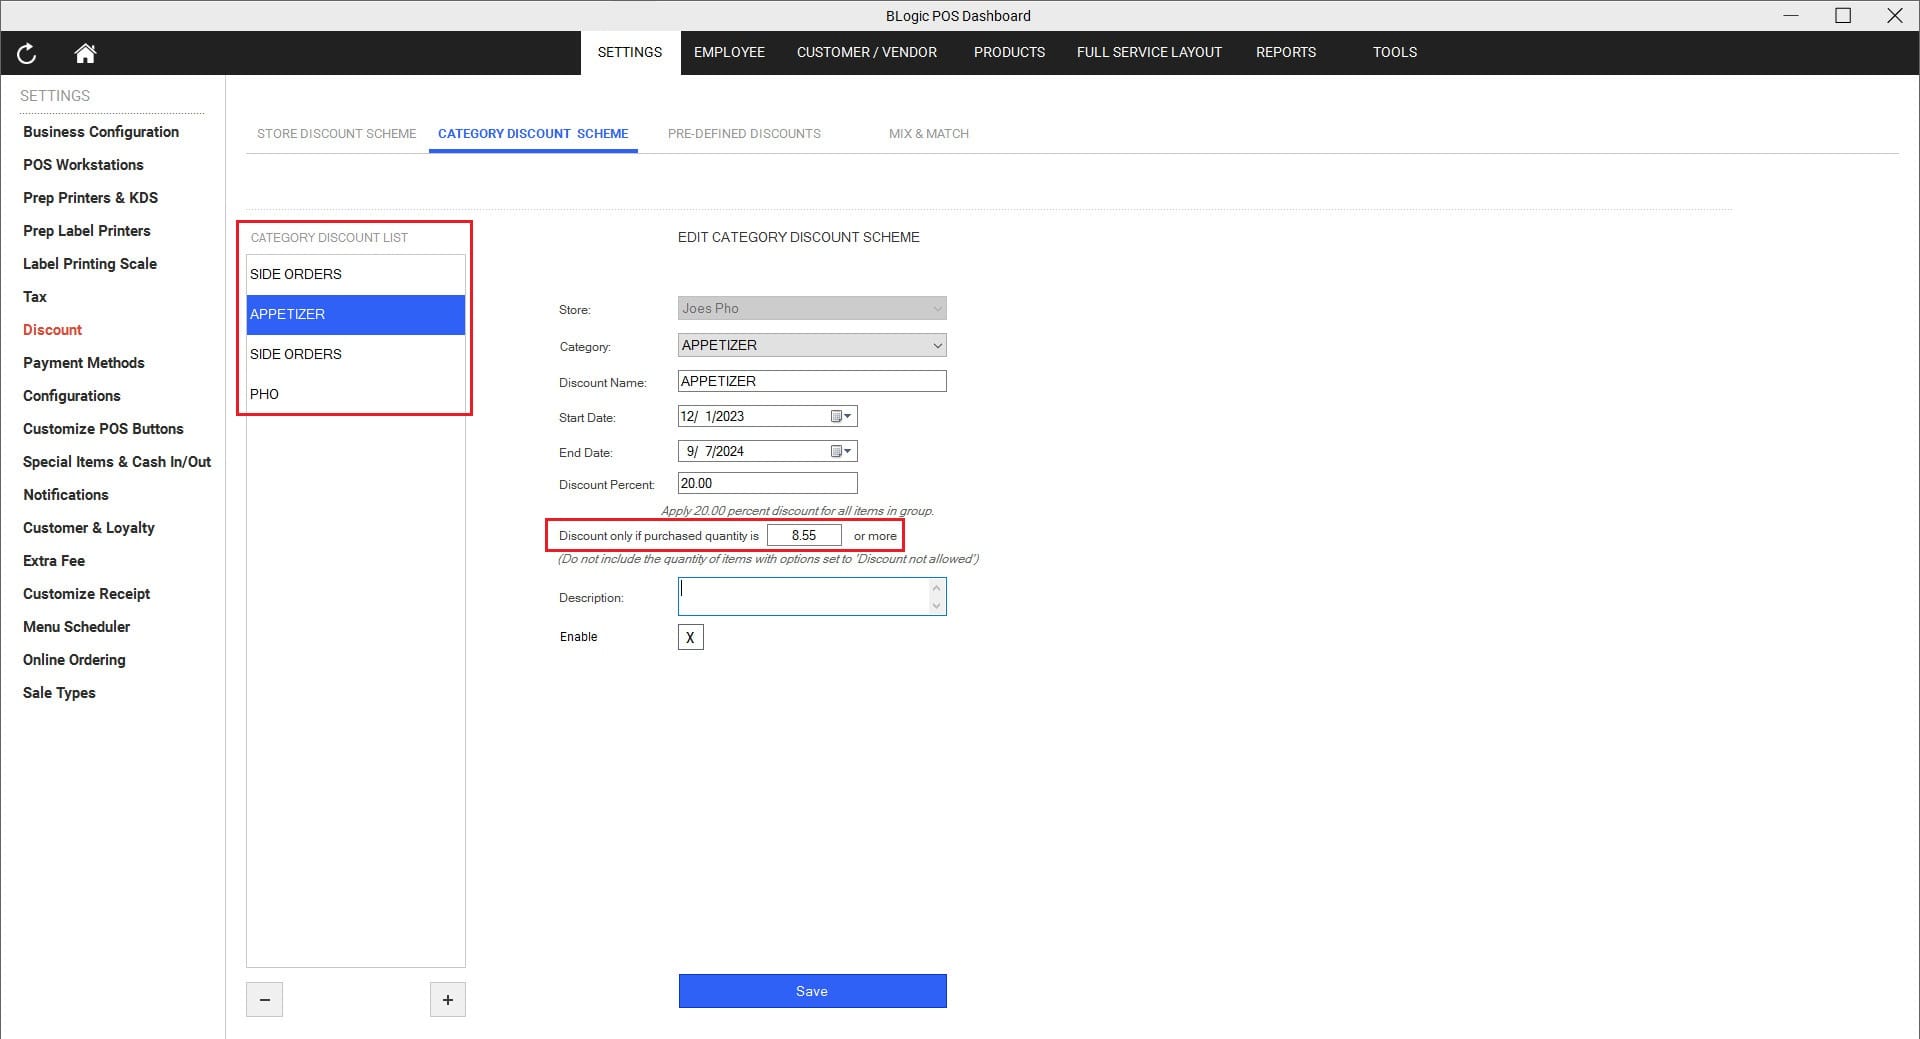The height and width of the screenshot is (1039, 1920).
Task: Switch to the MIX & MATCH tab
Action: (x=928, y=133)
